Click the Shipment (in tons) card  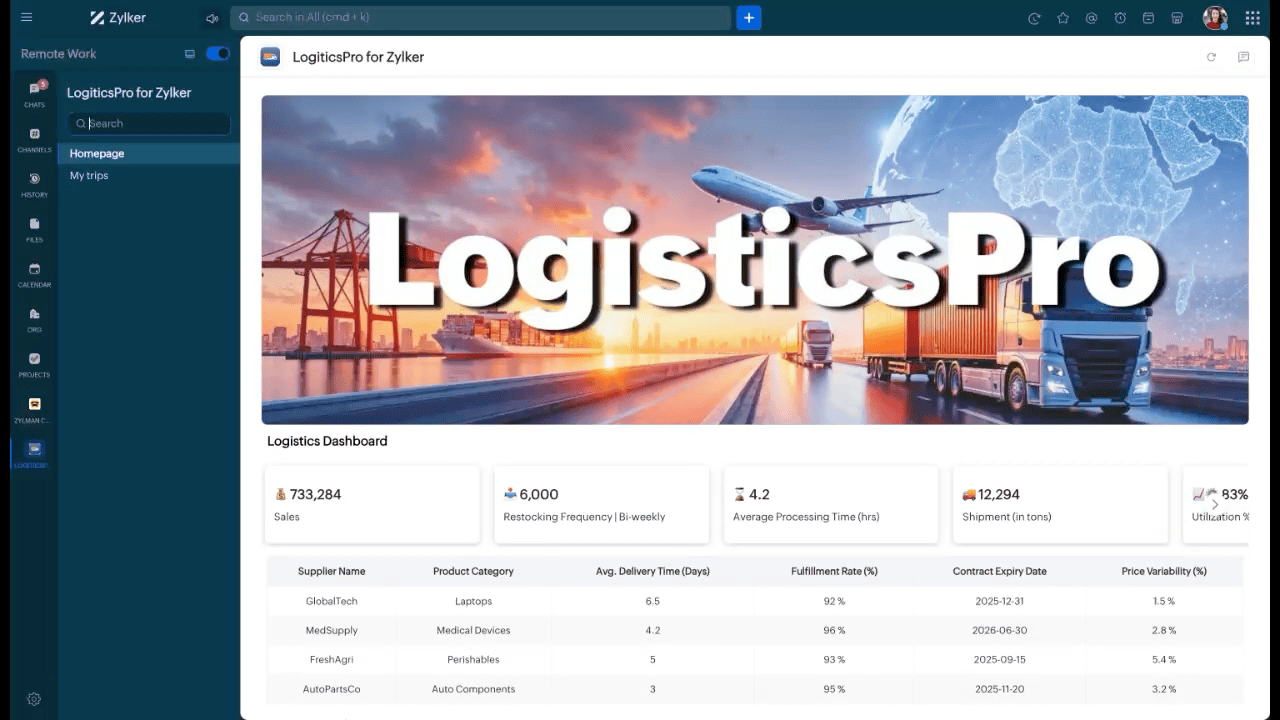pos(1060,505)
